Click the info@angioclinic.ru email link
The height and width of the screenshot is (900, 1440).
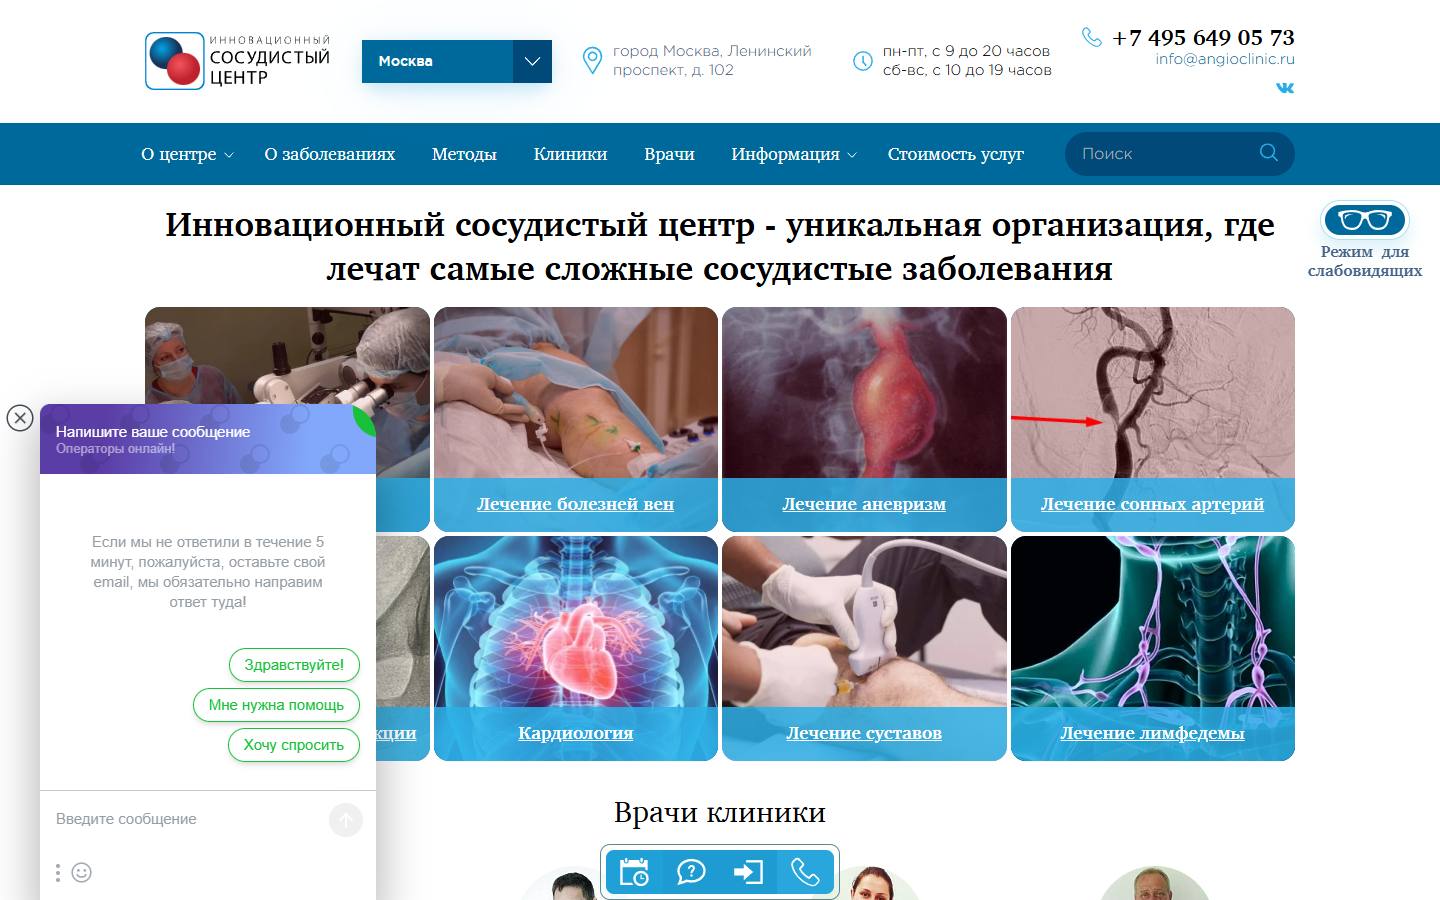pyautogui.click(x=1224, y=59)
